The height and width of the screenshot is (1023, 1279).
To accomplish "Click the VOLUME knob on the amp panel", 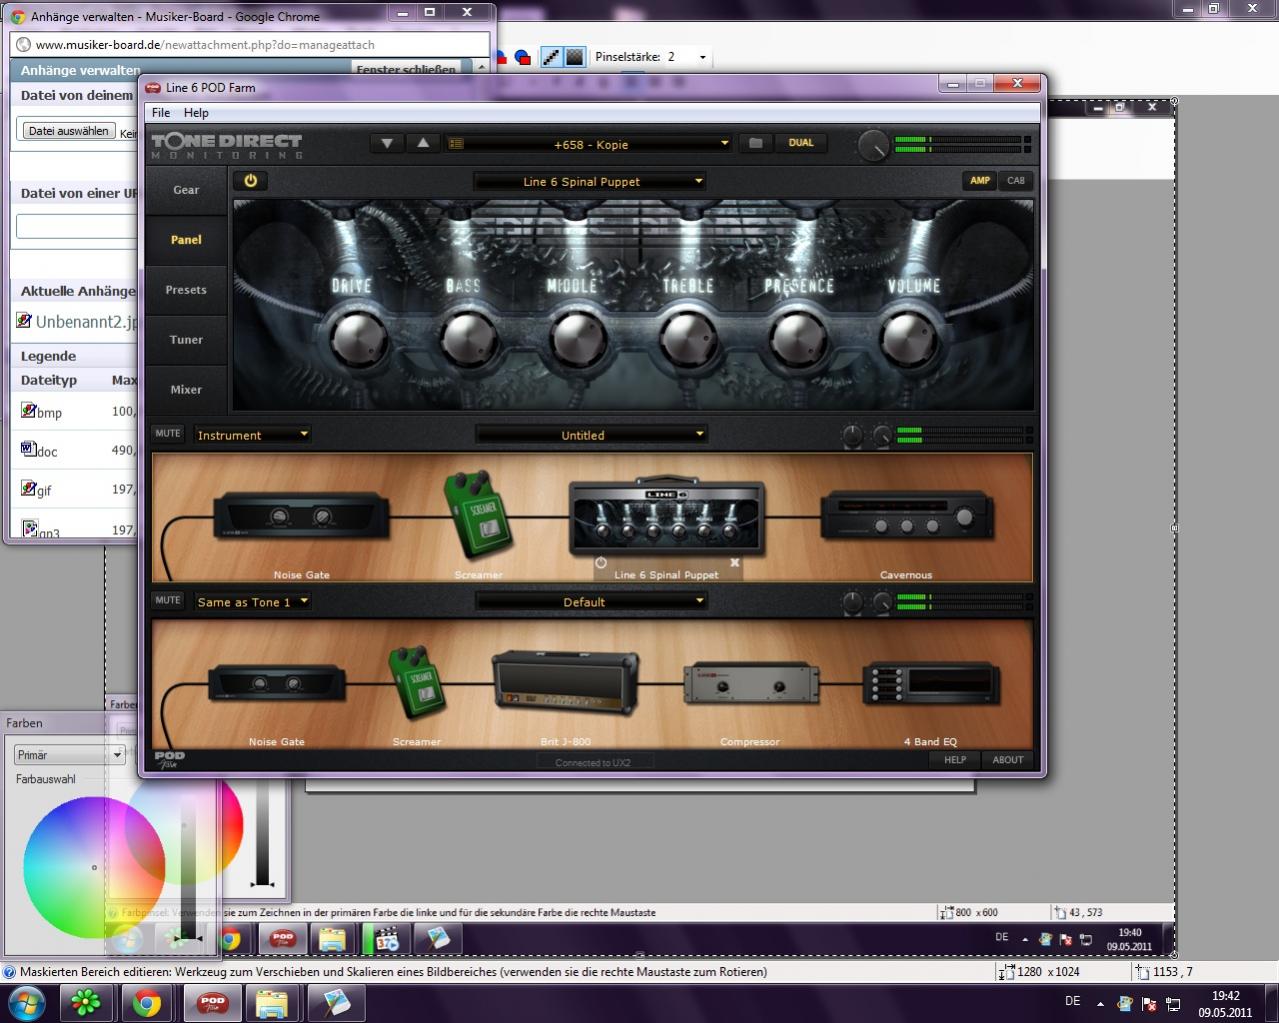I will point(910,339).
